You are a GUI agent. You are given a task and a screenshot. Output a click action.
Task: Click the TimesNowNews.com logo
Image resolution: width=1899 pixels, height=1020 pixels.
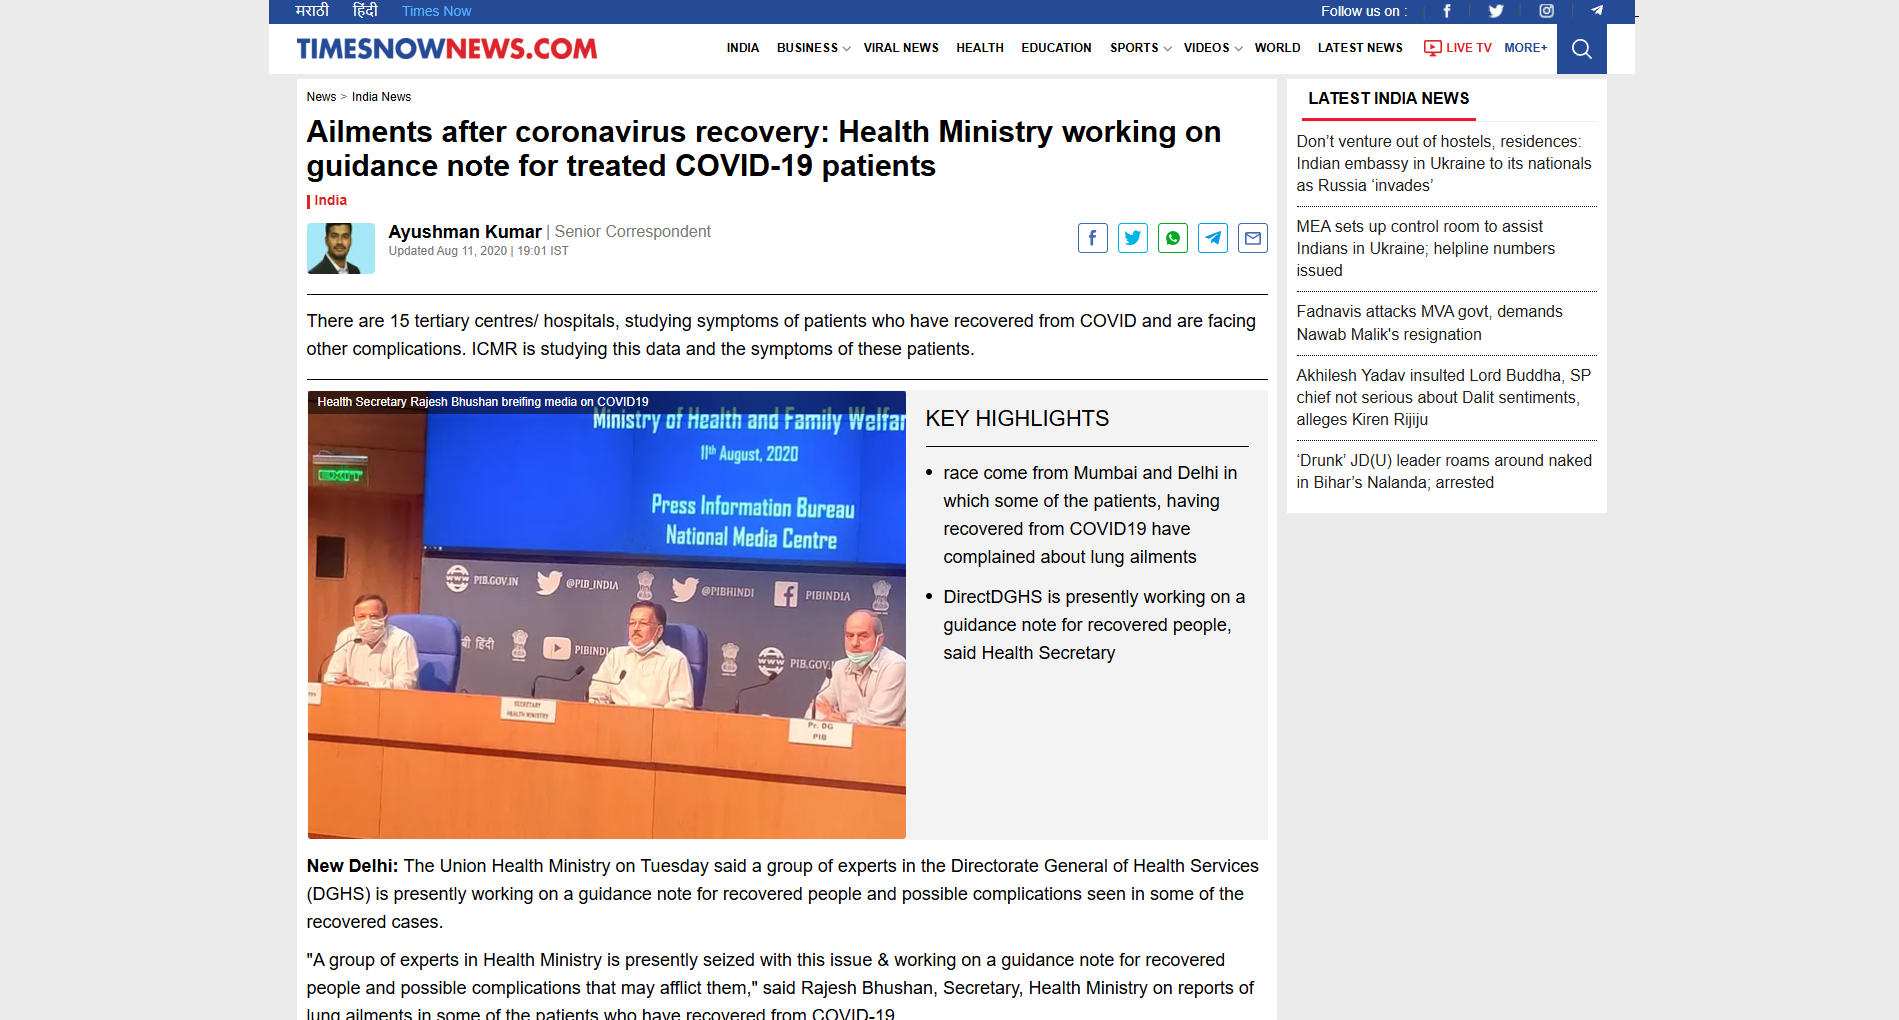tap(446, 49)
